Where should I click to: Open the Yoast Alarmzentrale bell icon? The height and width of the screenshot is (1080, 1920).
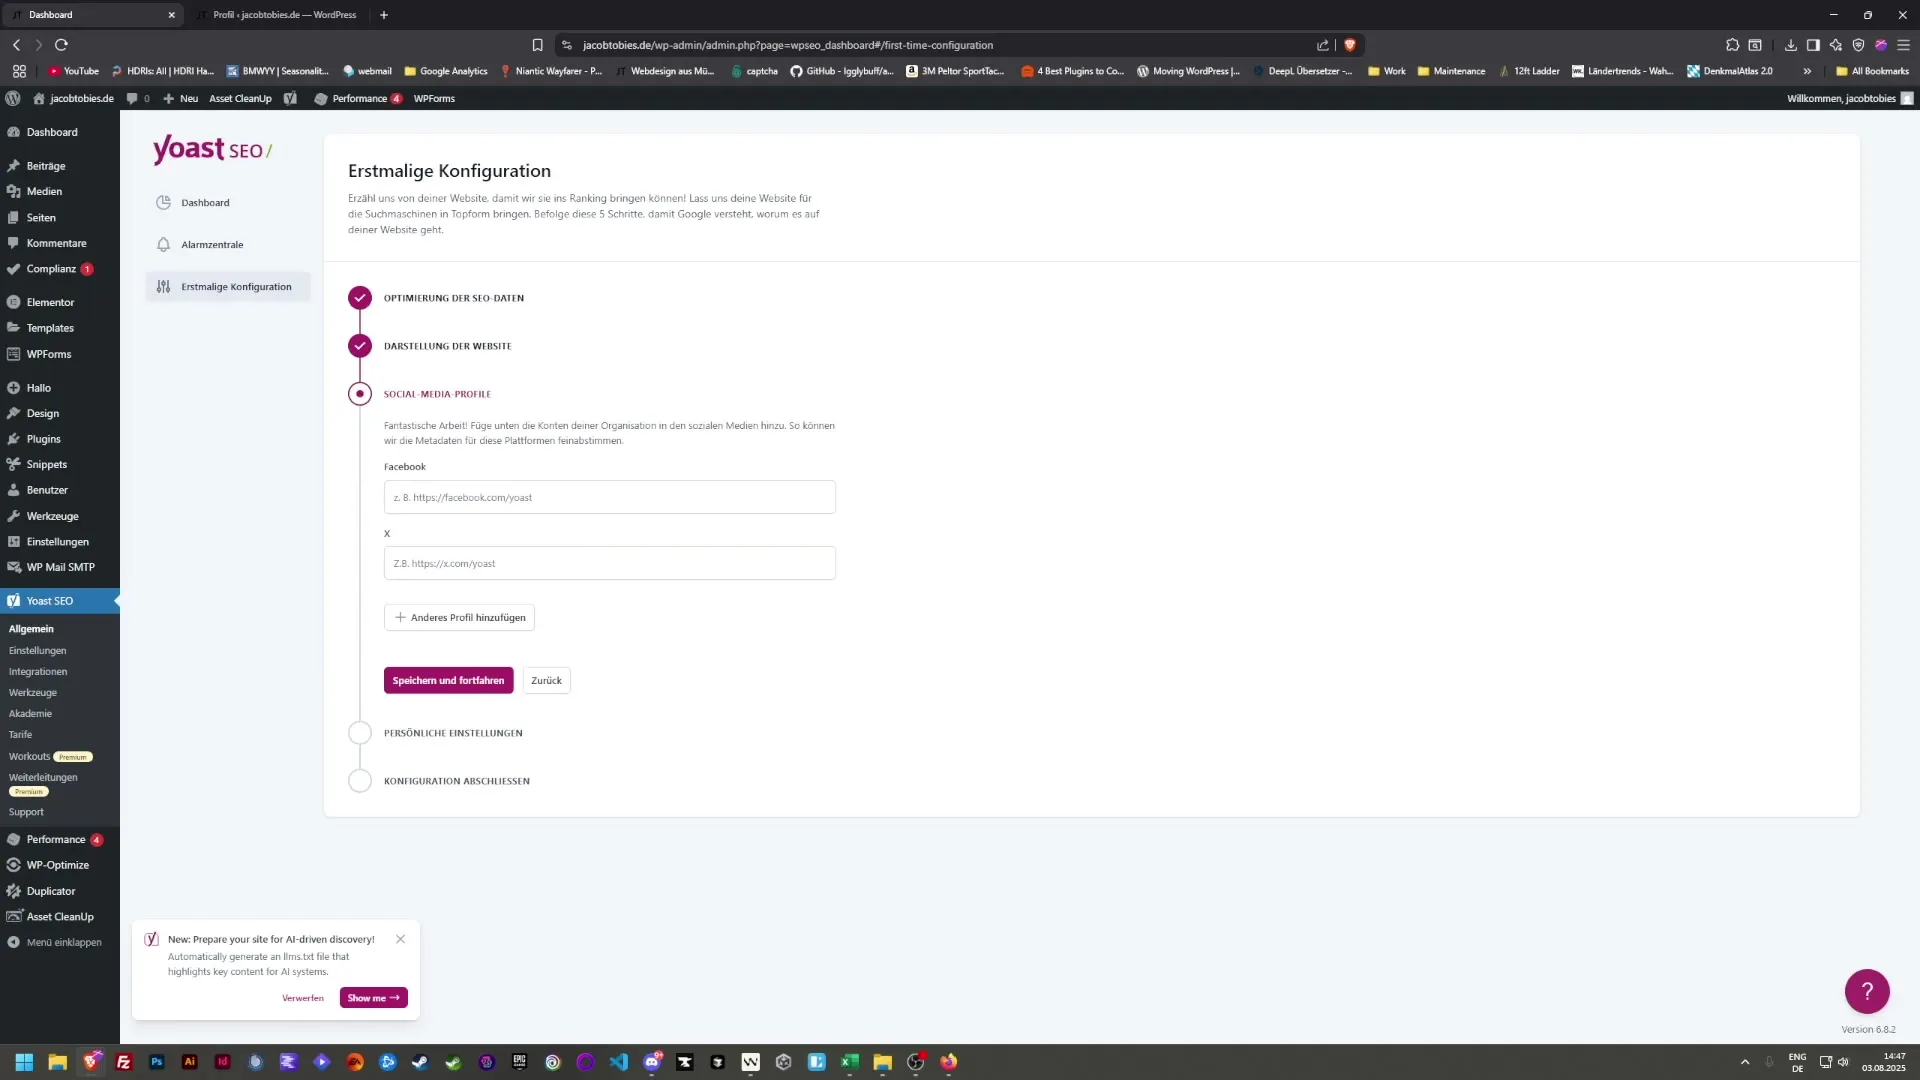(x=163, y=245)
